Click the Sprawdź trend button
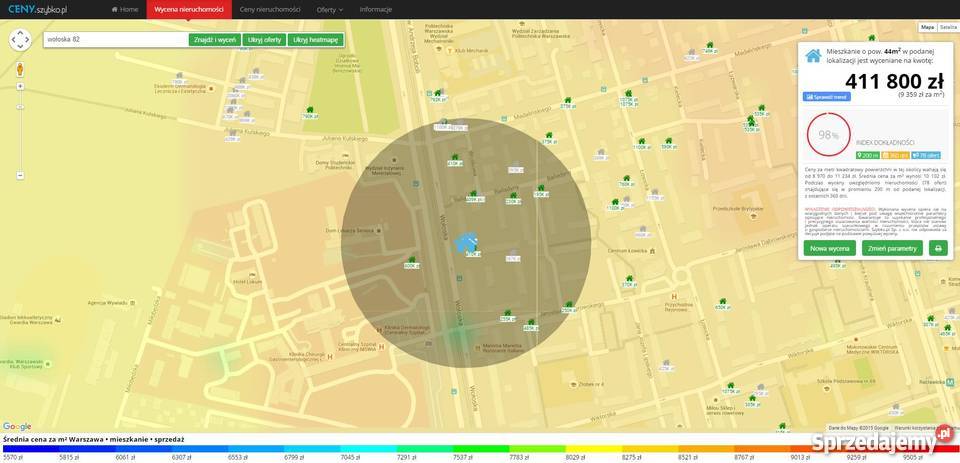960x463 pixels. (x=827, y=97)
